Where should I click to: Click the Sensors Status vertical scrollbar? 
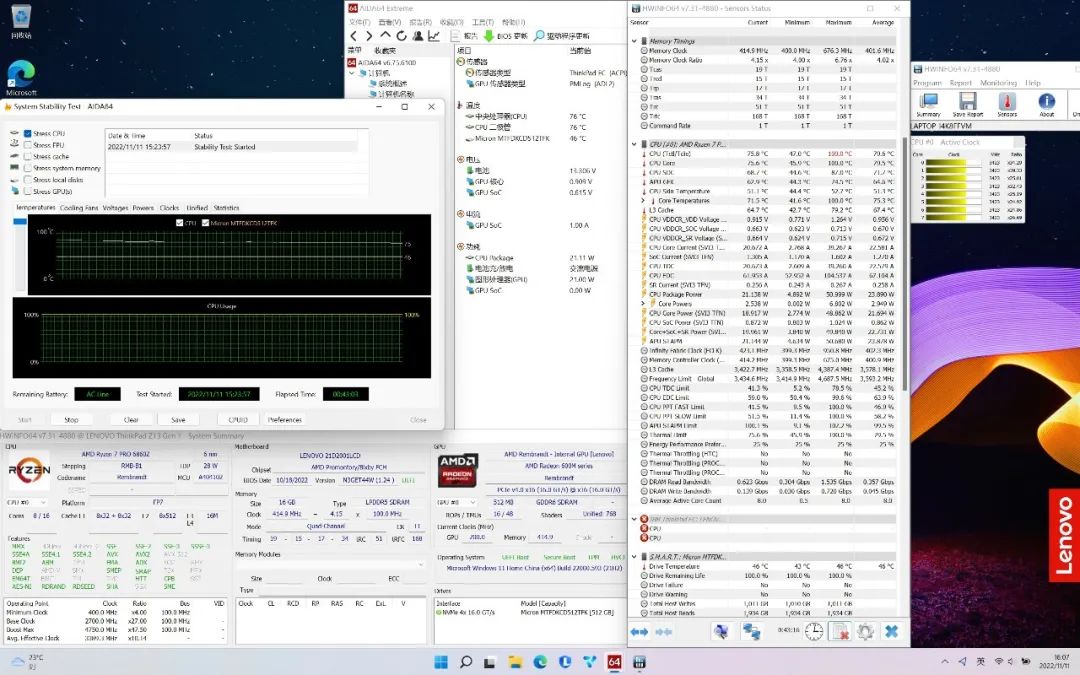pyautogui.click(x=905, y=262)
